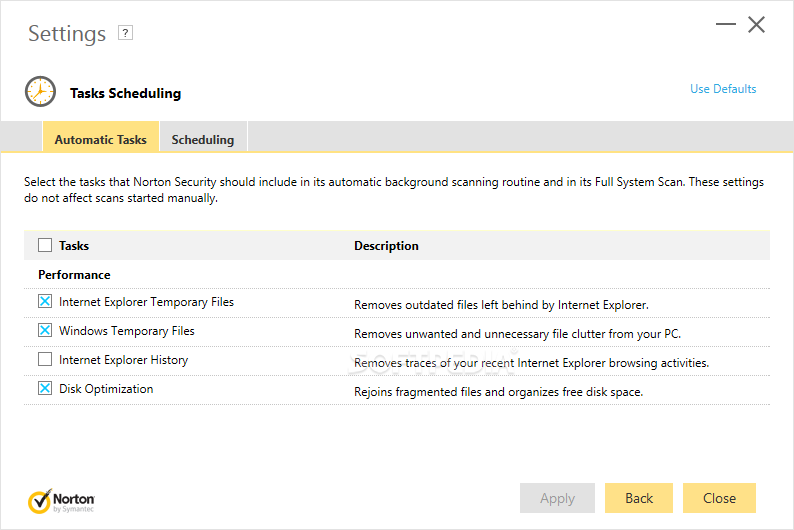Click the Performance category heading
Viewport: 794px width, 530px height.
coord(74,275)
